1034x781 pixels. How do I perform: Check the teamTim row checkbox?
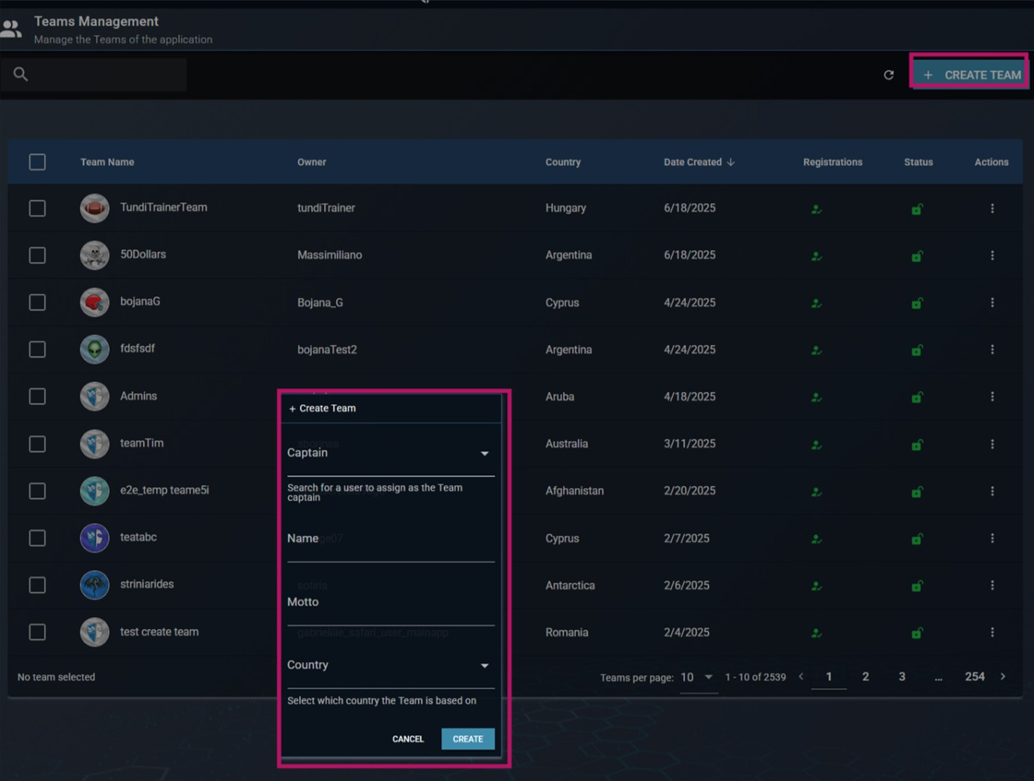[37, 443]
